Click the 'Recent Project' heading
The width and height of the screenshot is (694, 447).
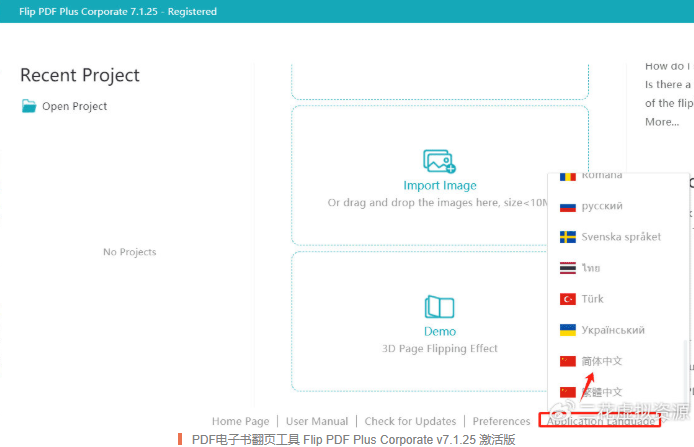click(x=80, y=75)
